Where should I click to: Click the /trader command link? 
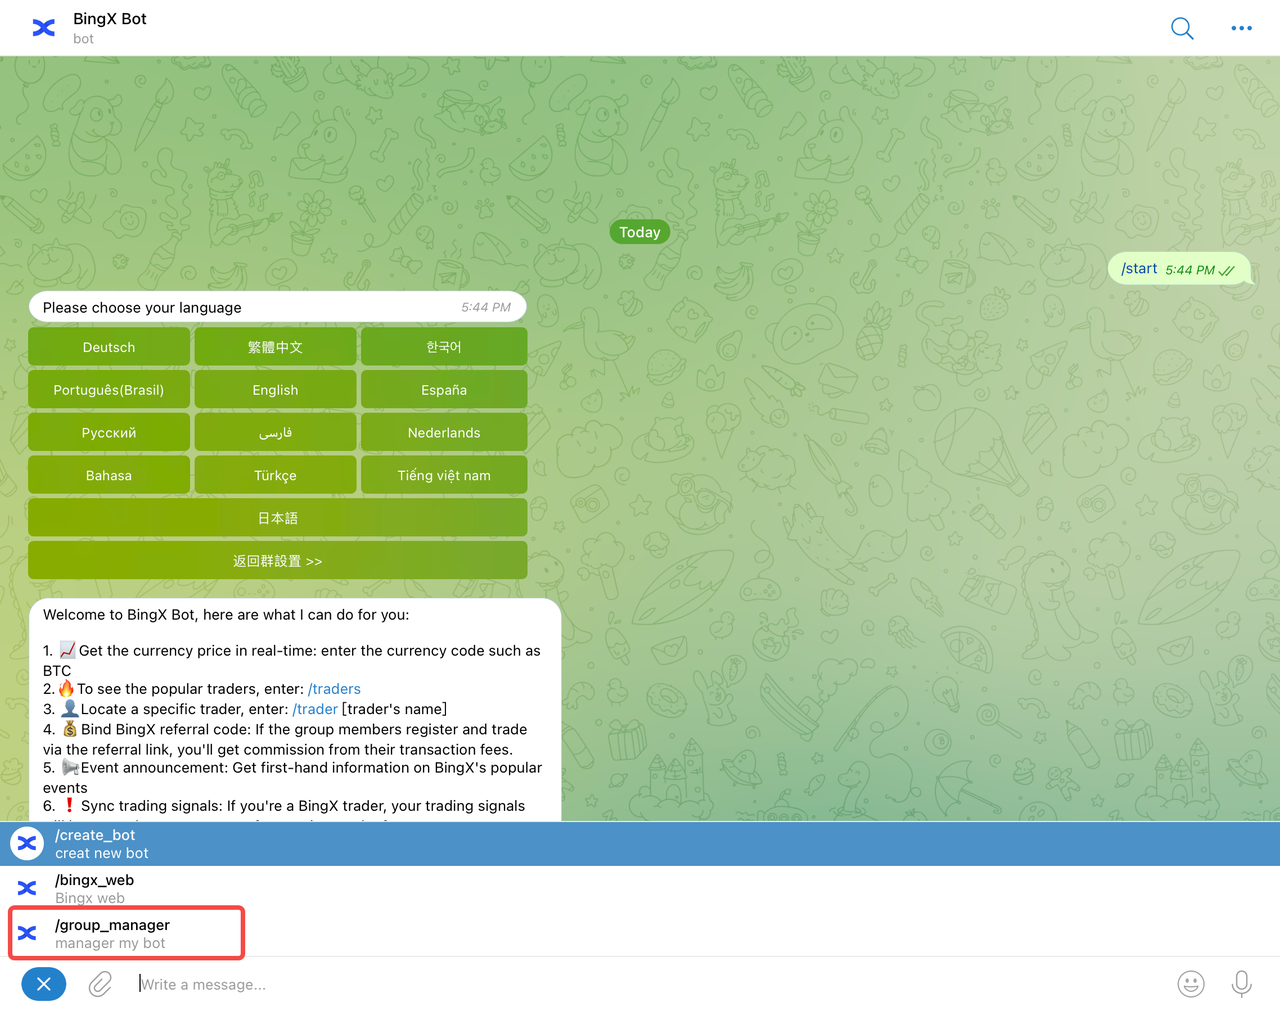[315, 709]
